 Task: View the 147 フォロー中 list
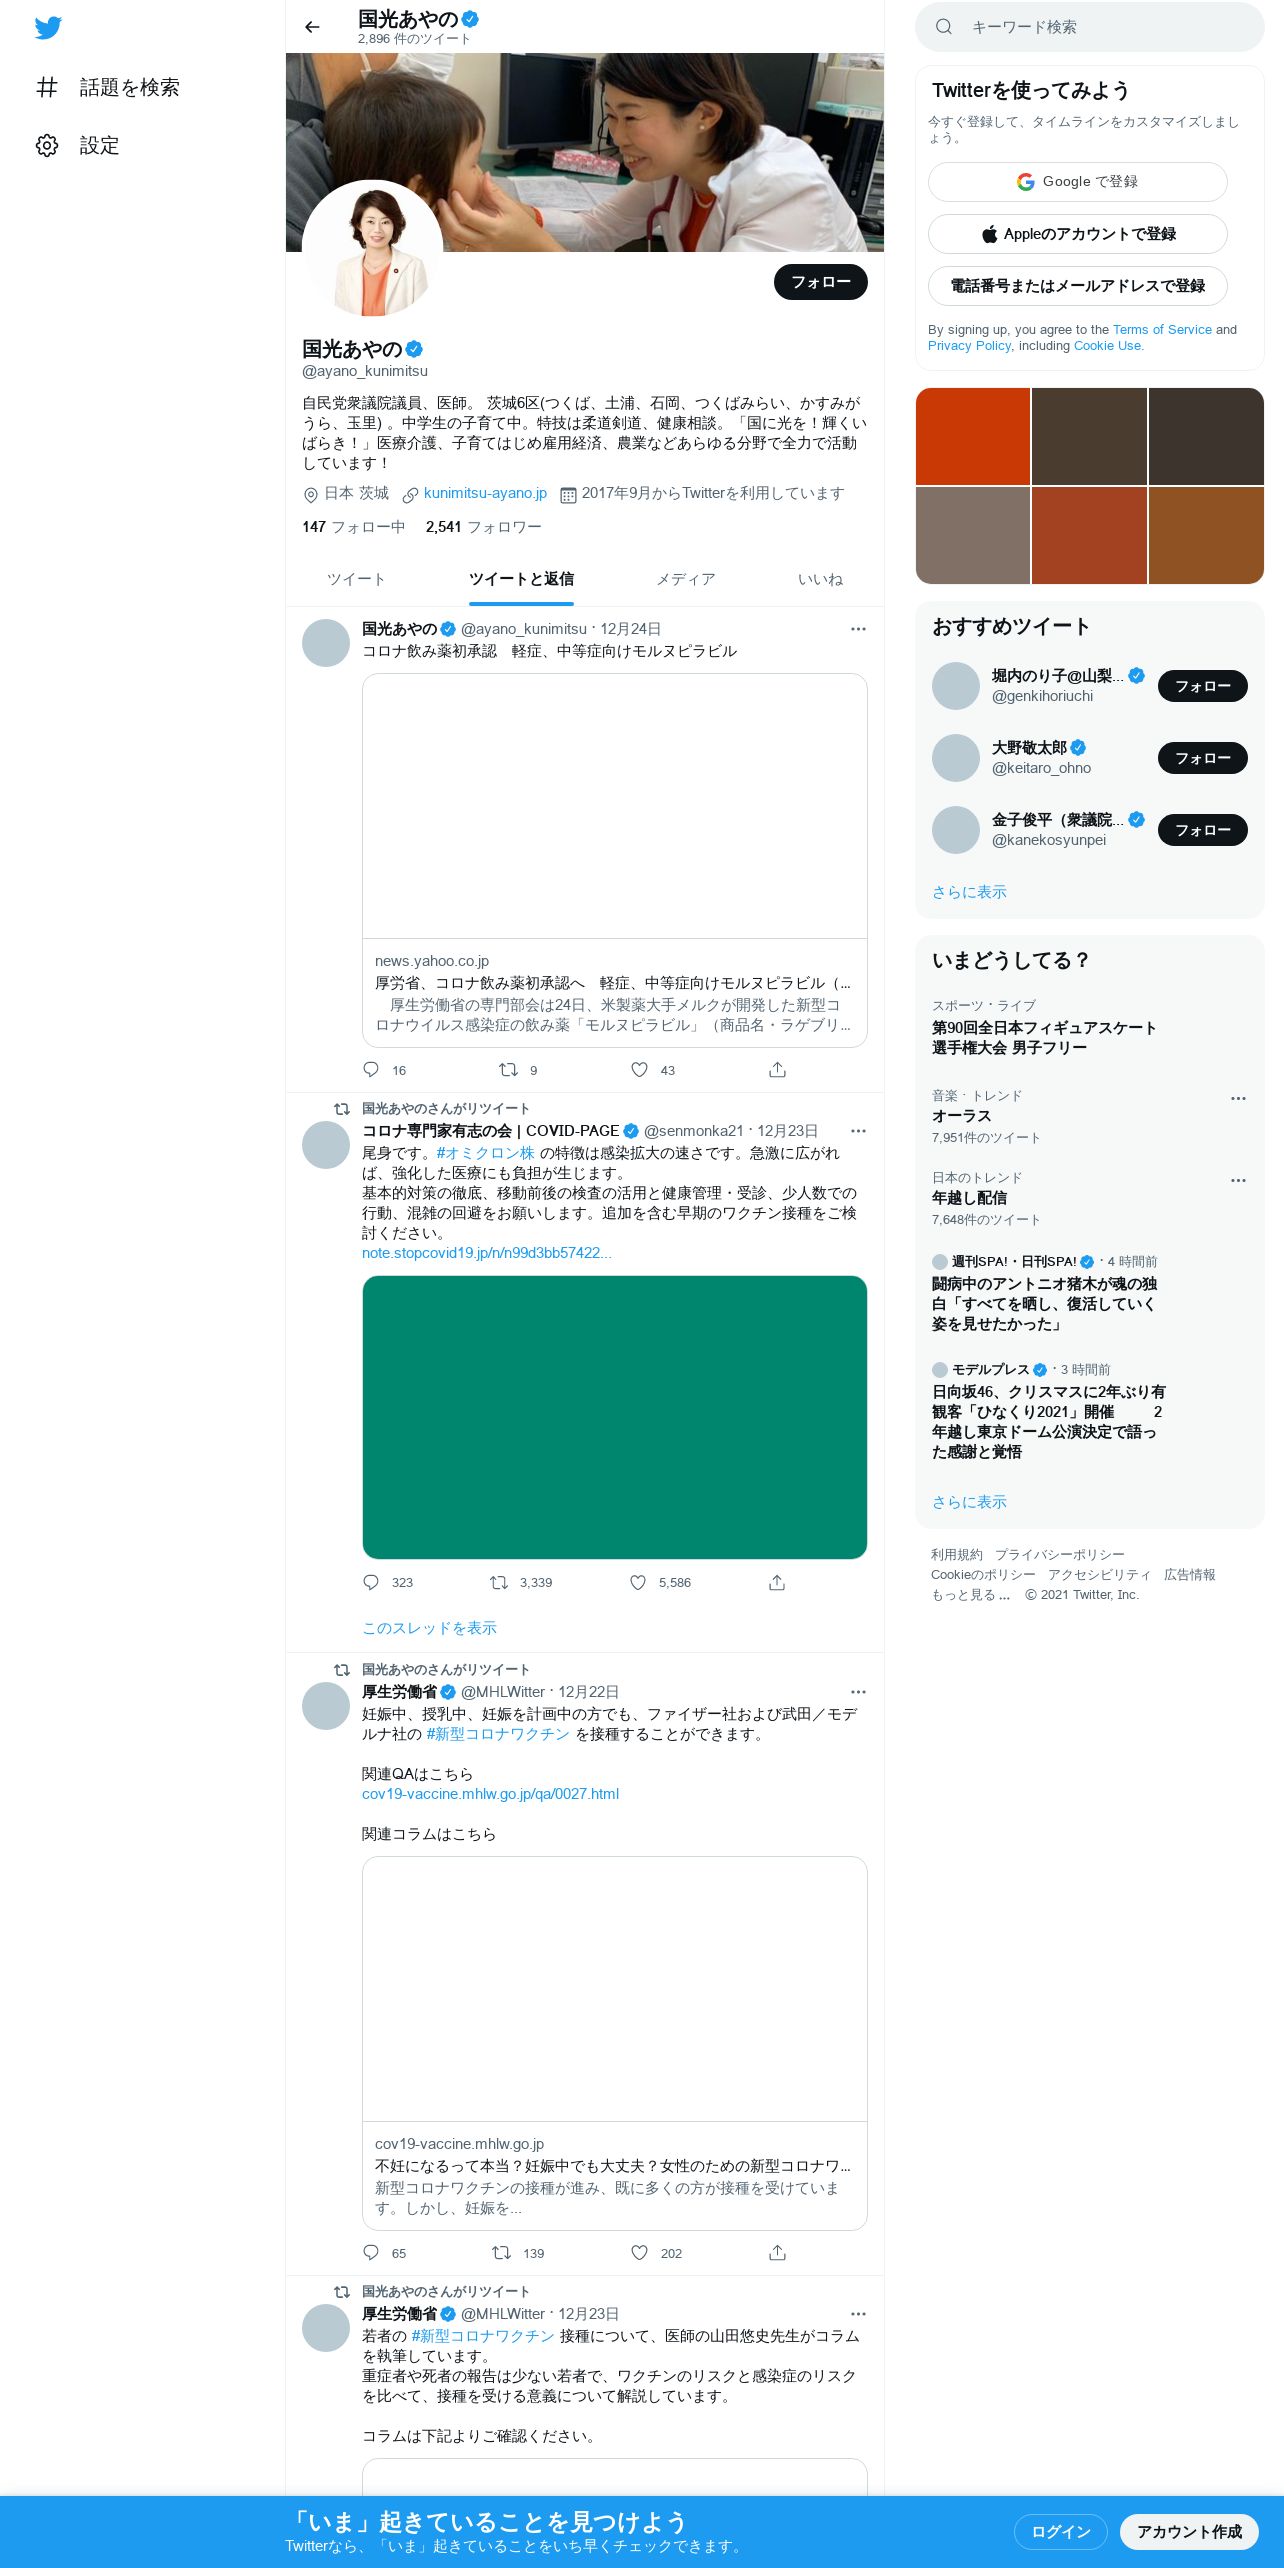click(354, 527)
